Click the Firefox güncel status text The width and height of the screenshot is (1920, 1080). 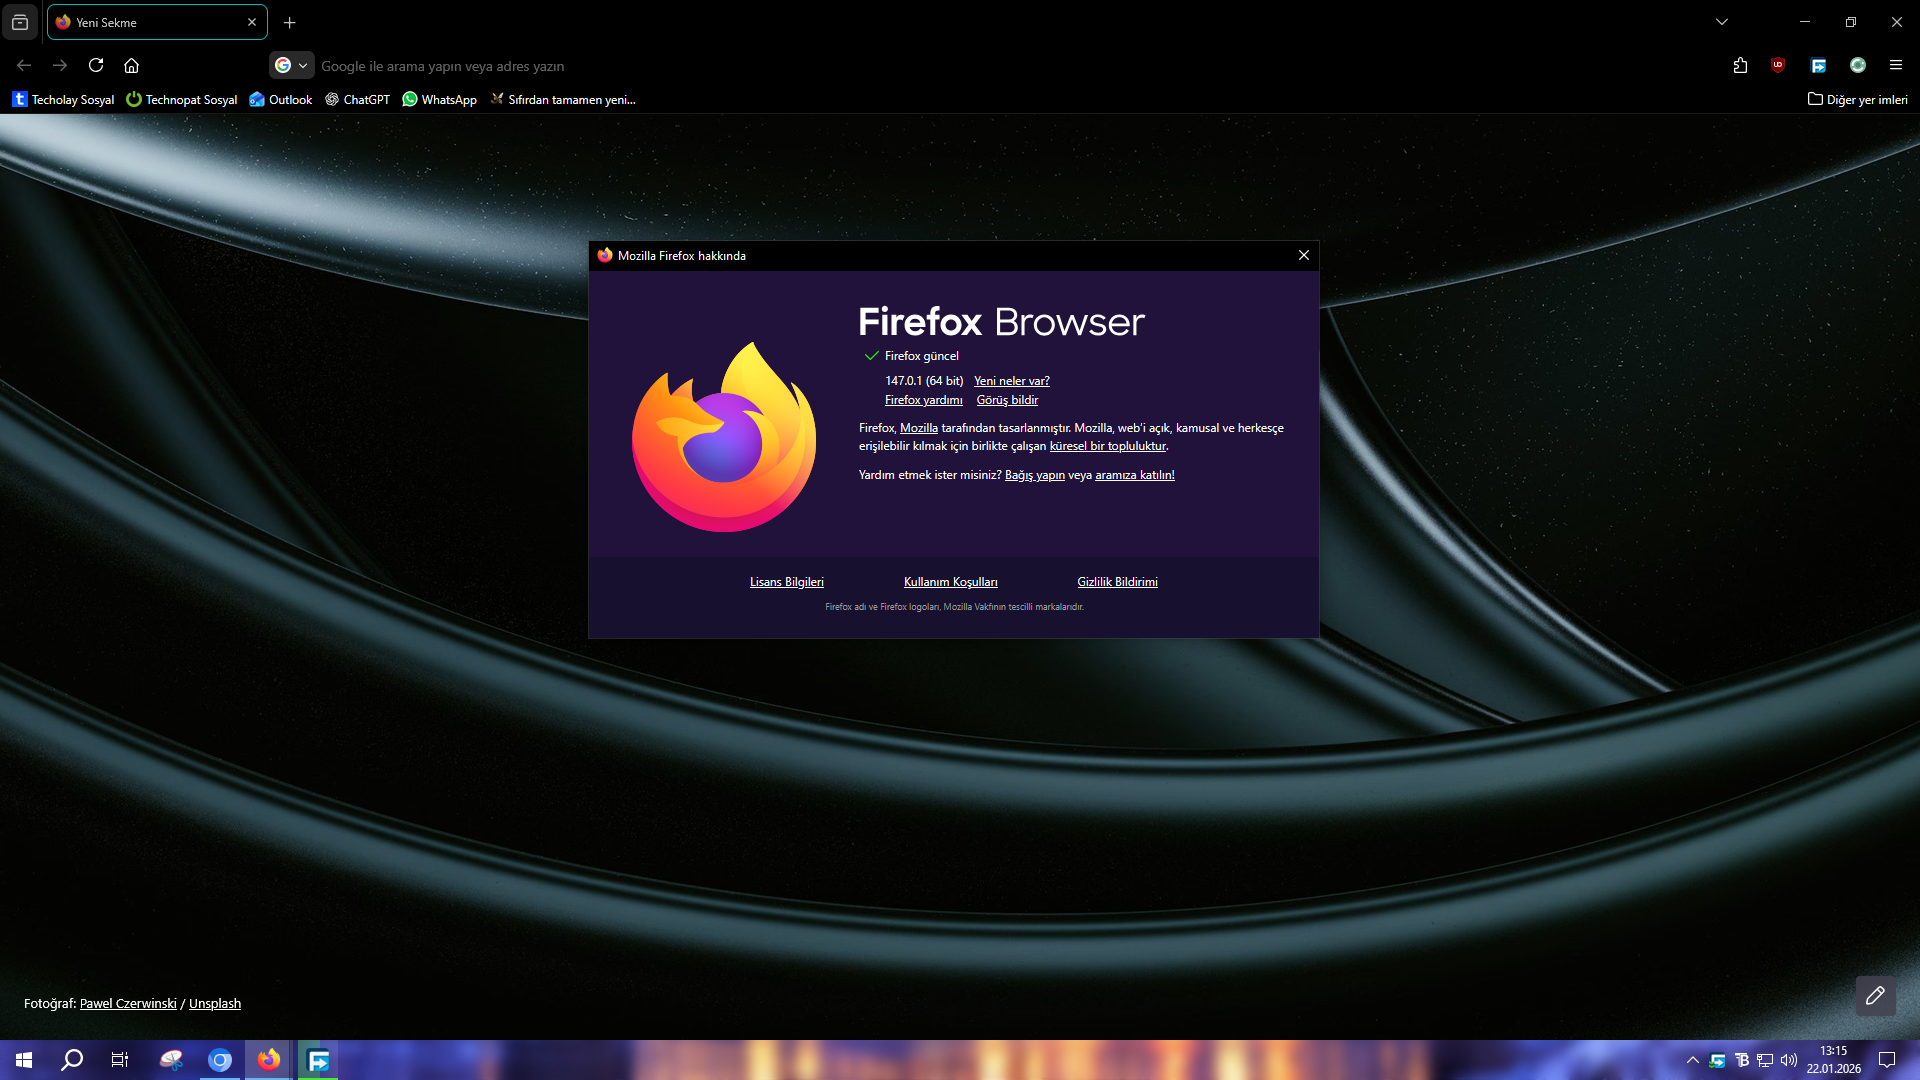pyautogui.click(x=922, y=356)
